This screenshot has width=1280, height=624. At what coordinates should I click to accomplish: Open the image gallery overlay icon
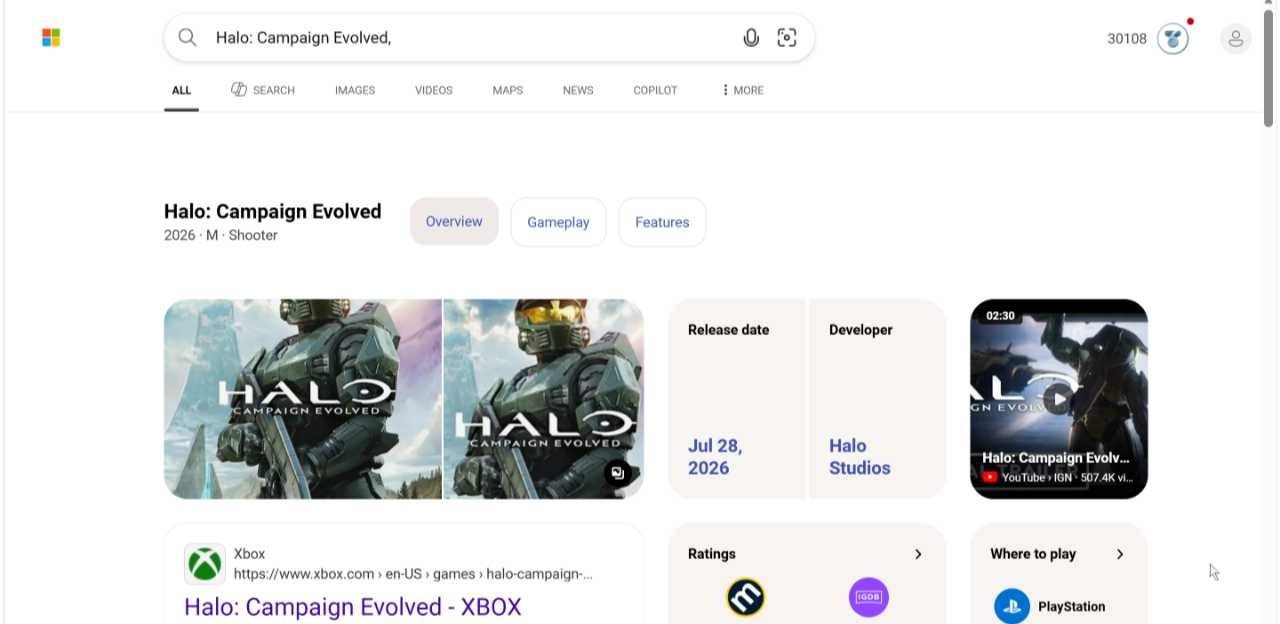(x=618, y=473)
